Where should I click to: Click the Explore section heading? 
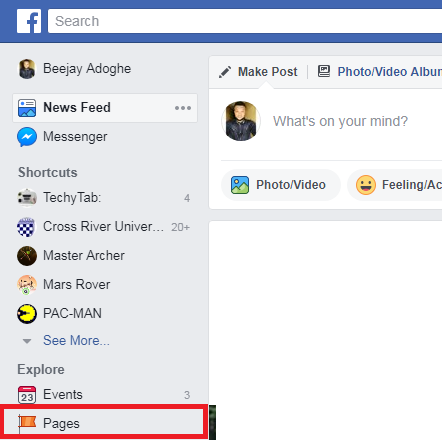[x=41, y=370]
